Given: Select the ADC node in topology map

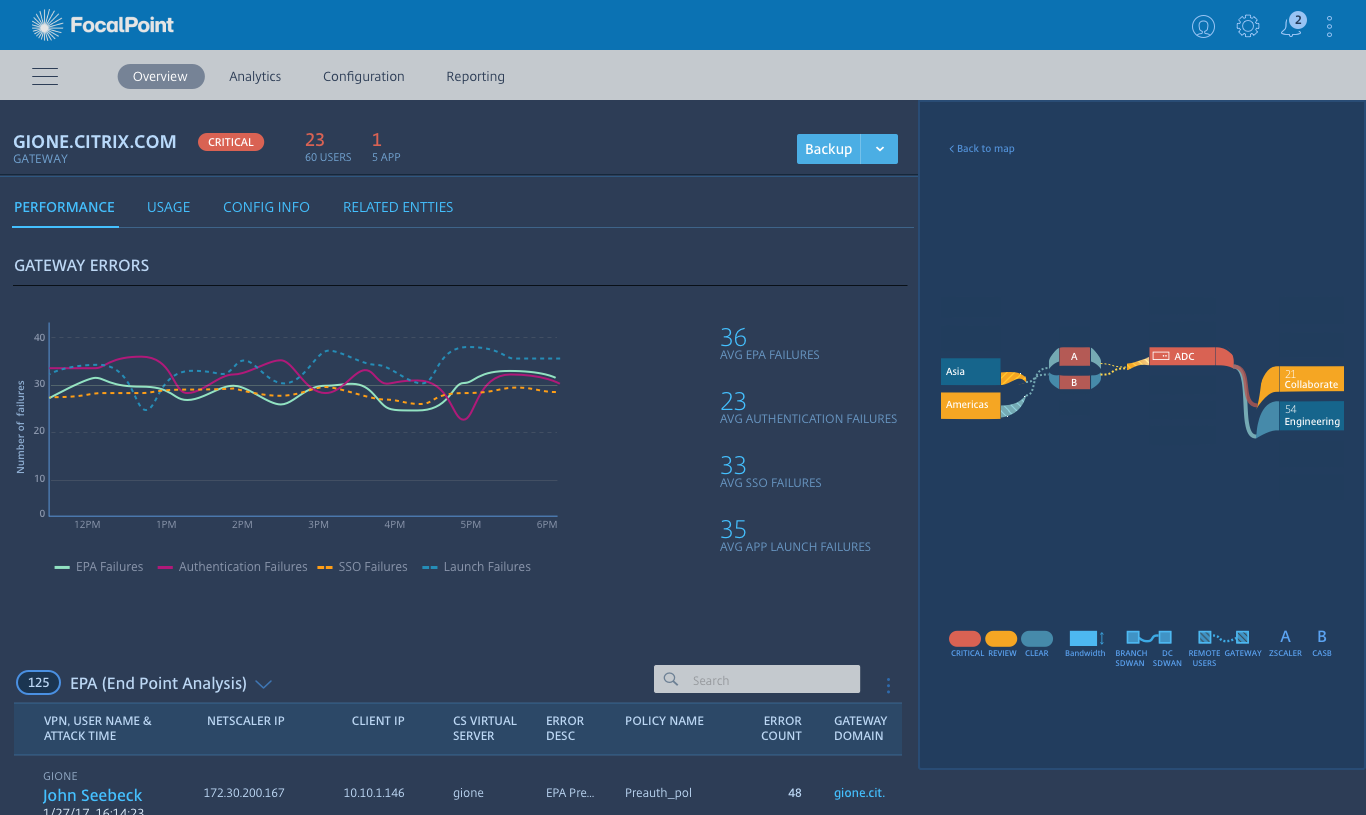Looking at the screenshot, I should pos(1183,356).
